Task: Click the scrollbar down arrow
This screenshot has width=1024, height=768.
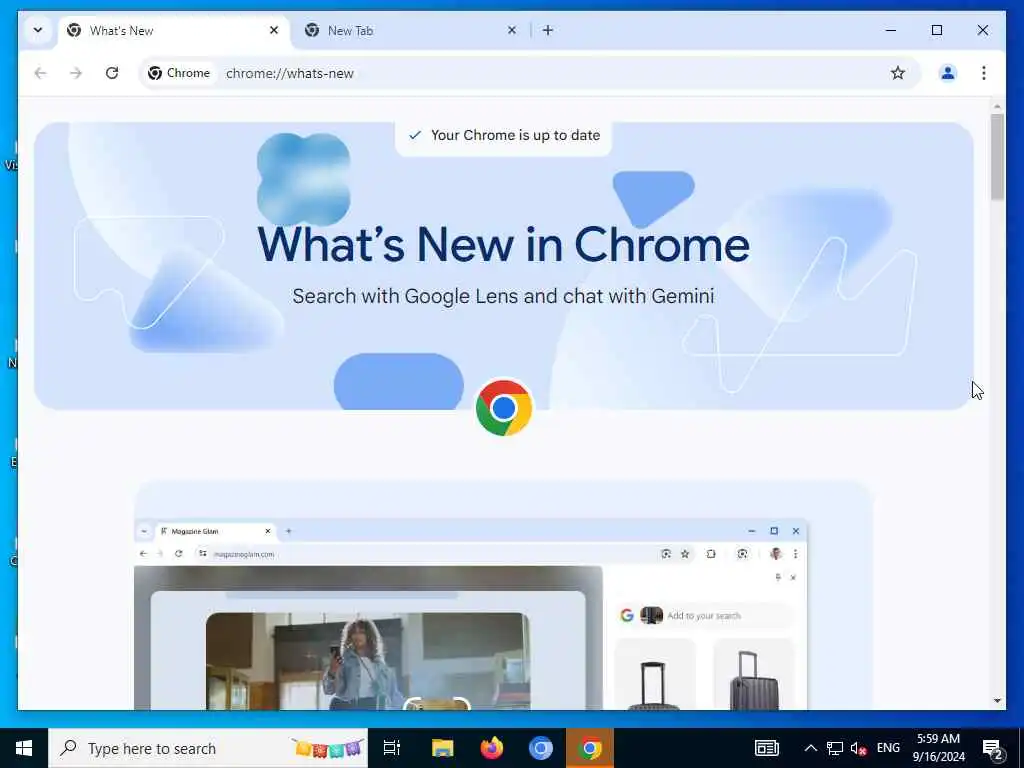Action: click(x=997, y=701)
